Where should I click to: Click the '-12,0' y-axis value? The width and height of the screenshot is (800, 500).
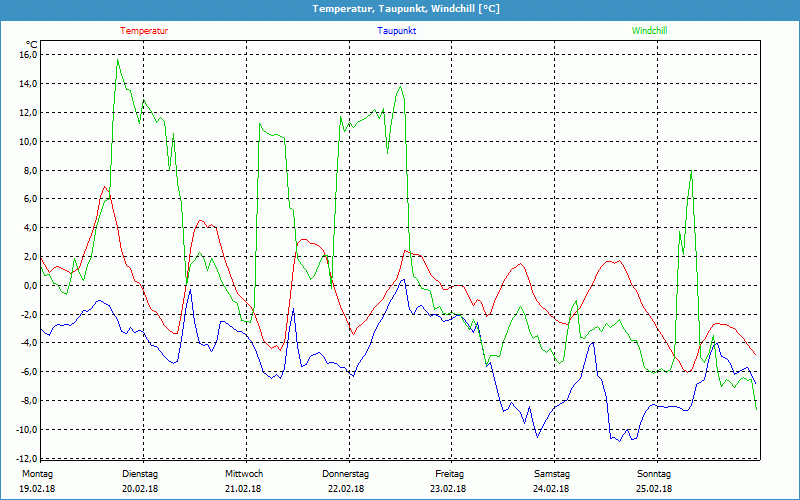pos(27,458)
